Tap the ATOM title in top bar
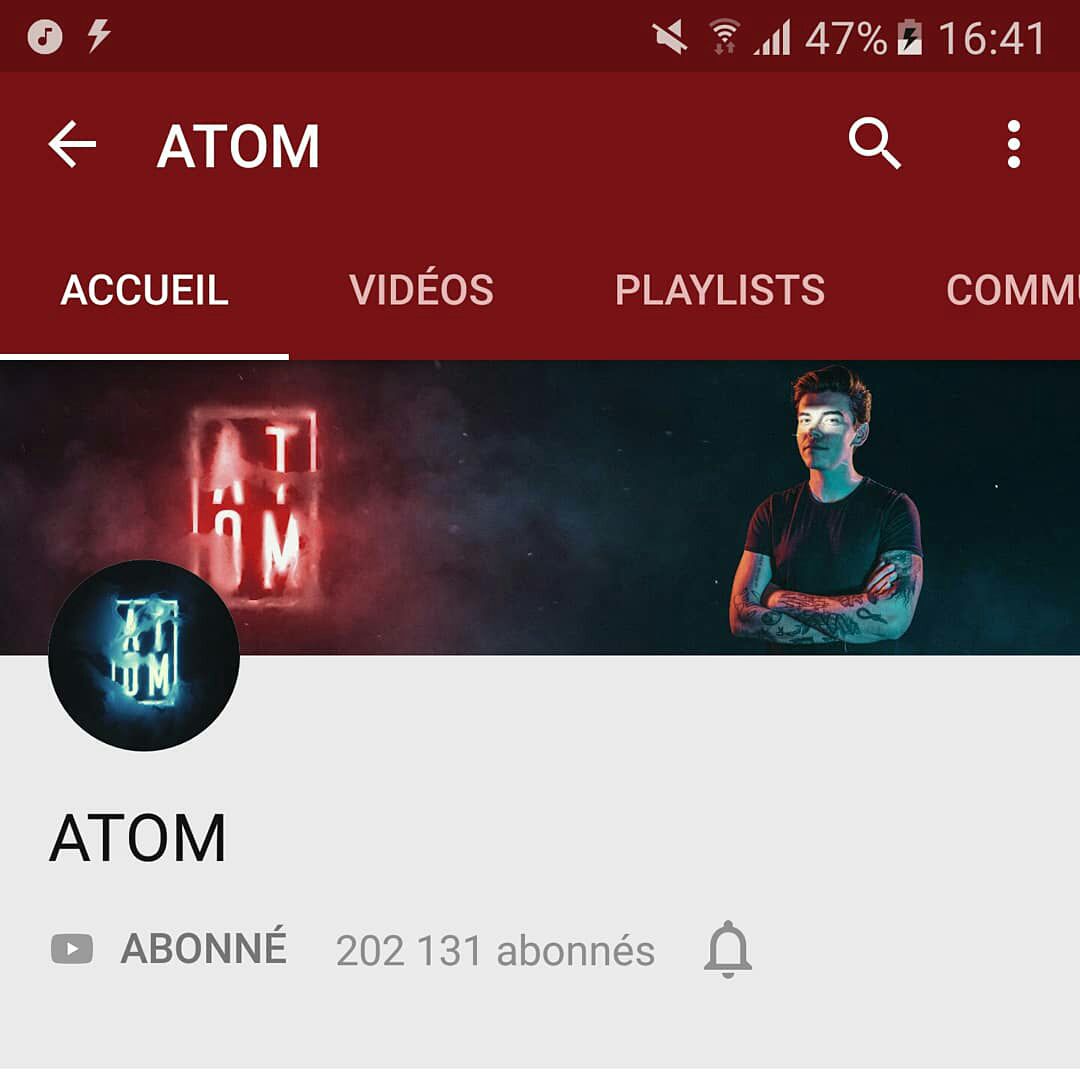 click(x=238, y=145)
